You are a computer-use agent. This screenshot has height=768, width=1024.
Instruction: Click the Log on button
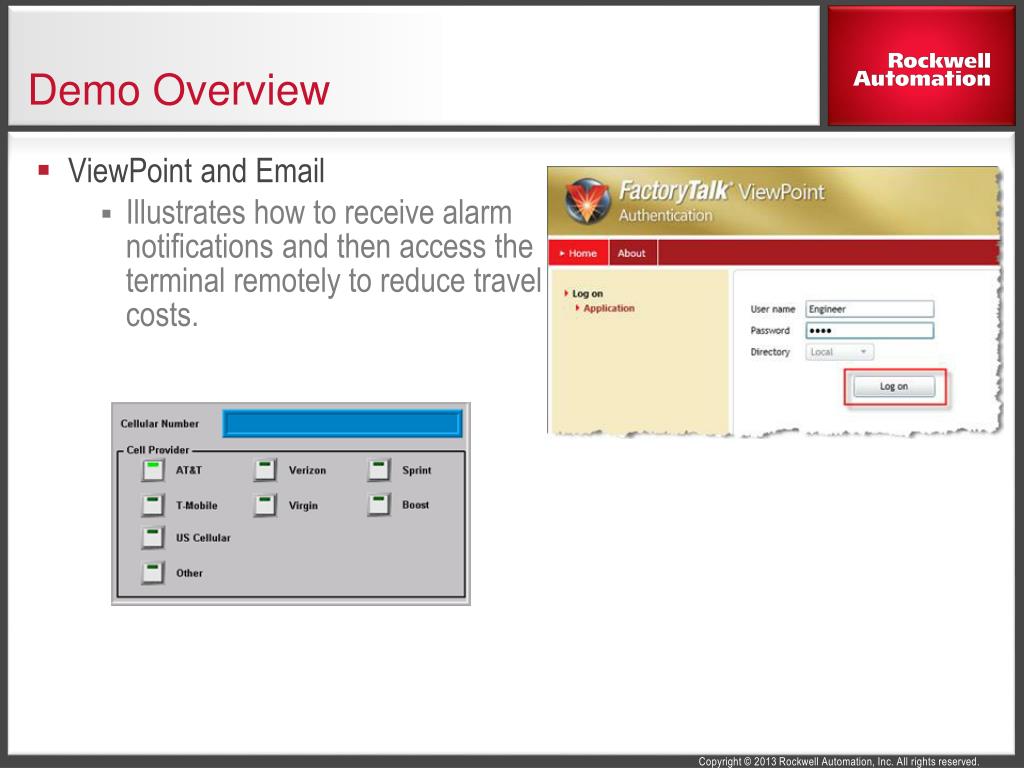pyautogui.click(x=894, y=387)
